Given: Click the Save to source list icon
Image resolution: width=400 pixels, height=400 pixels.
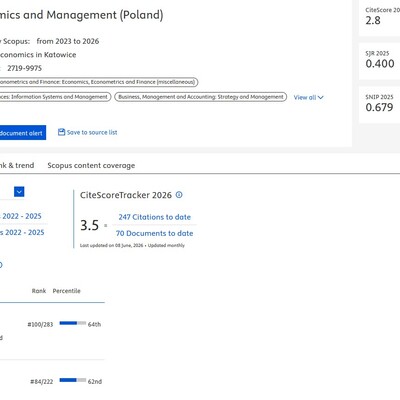Looking at the screenshot, I should pos(61,132).
